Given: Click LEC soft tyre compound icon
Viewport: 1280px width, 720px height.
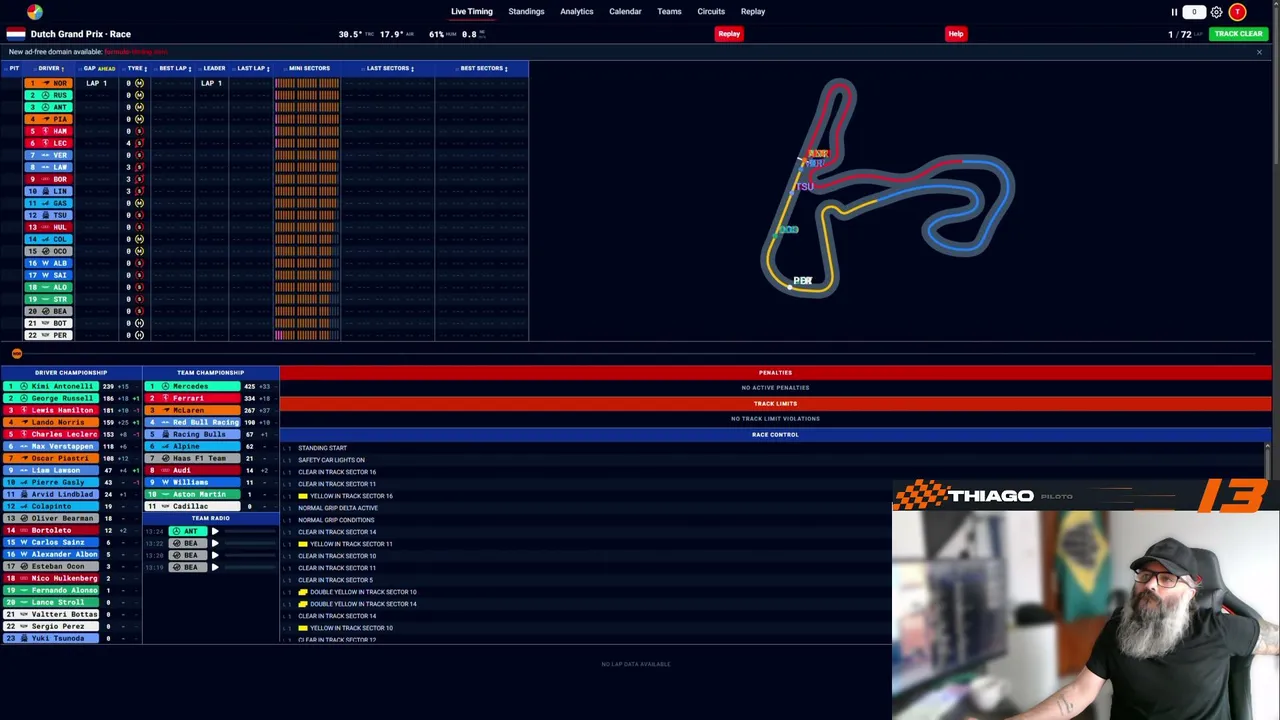Looking at the screenshot, I should pos(139,143).
